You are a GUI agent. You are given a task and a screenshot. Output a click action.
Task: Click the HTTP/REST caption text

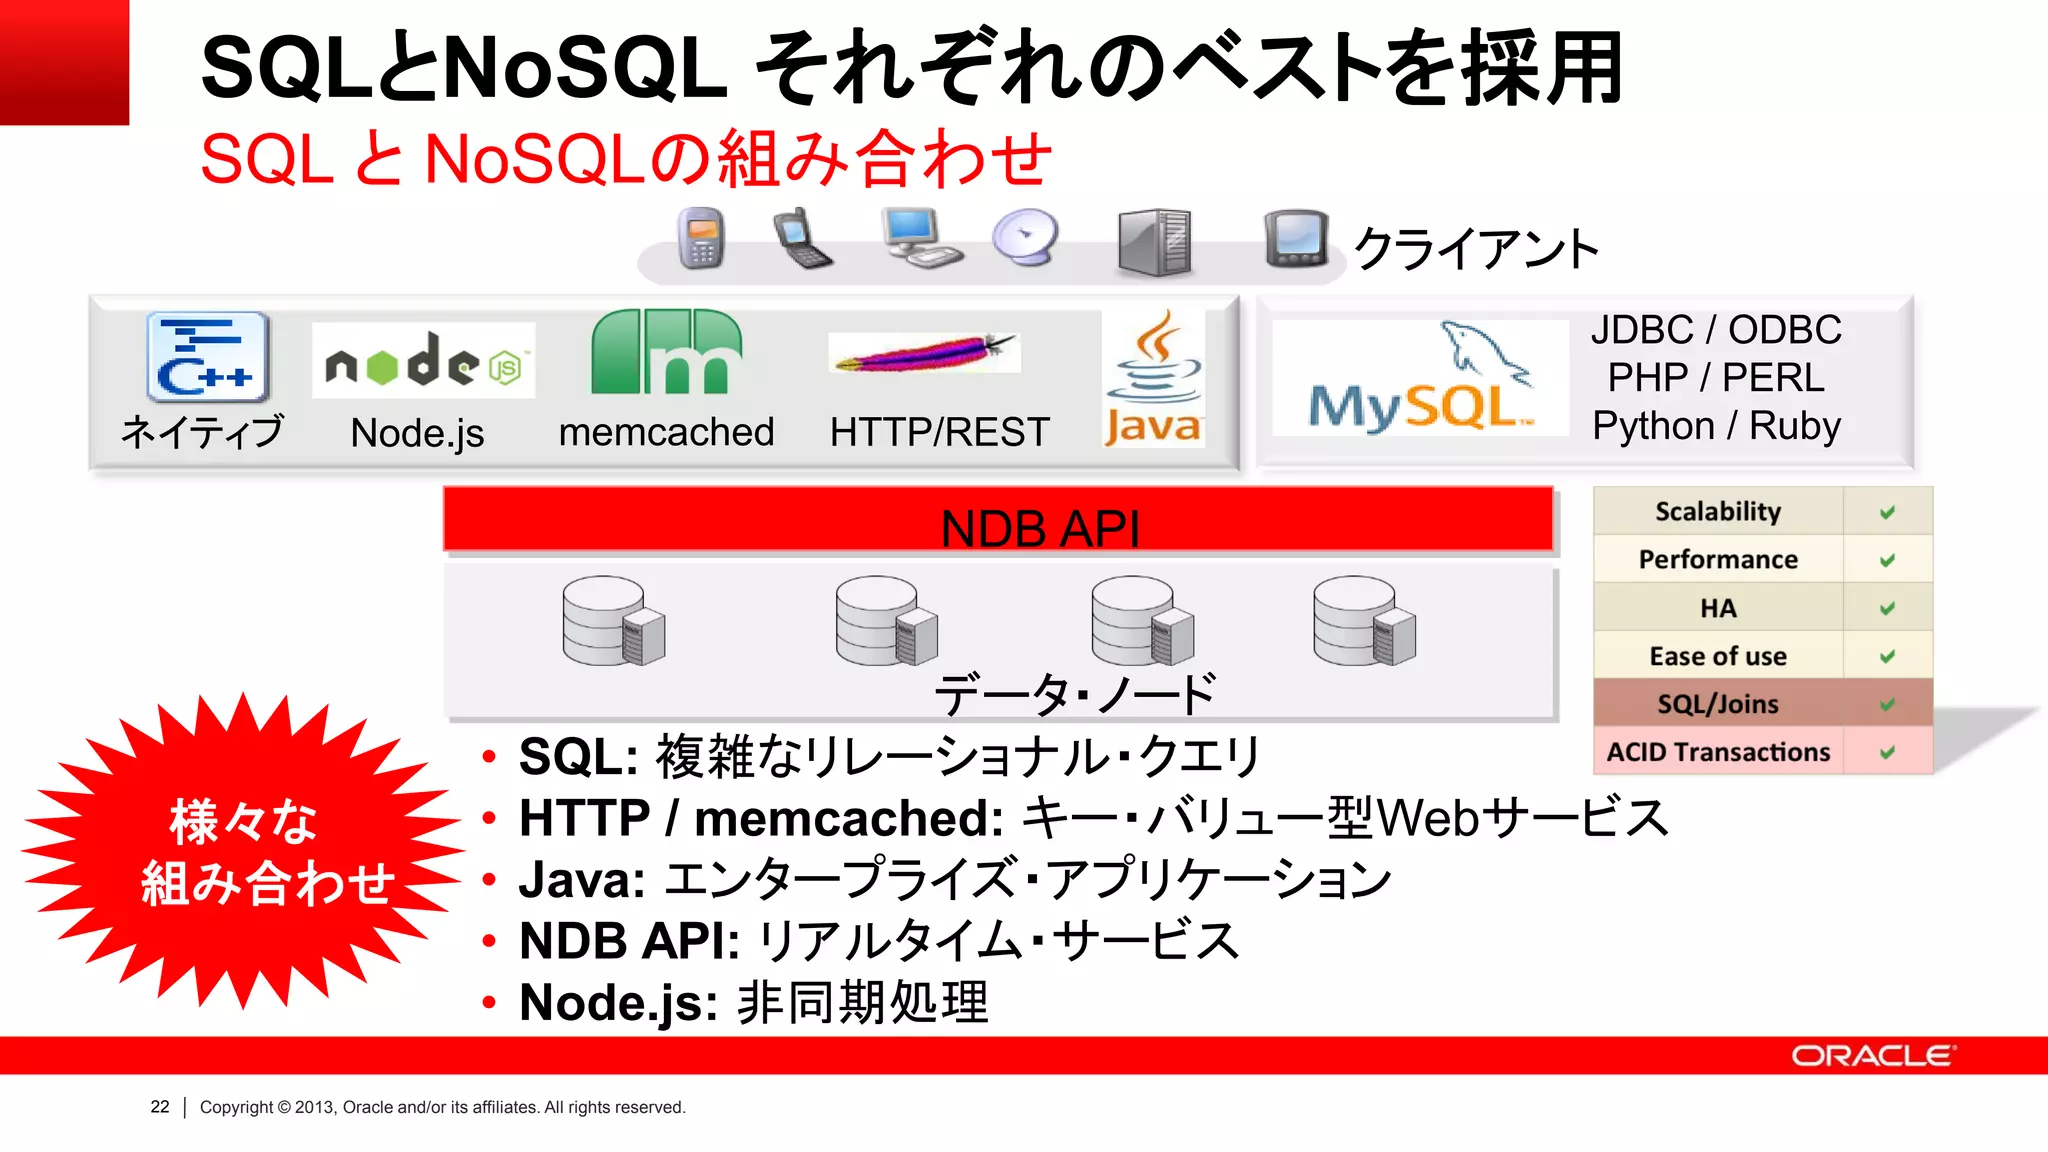940,432
